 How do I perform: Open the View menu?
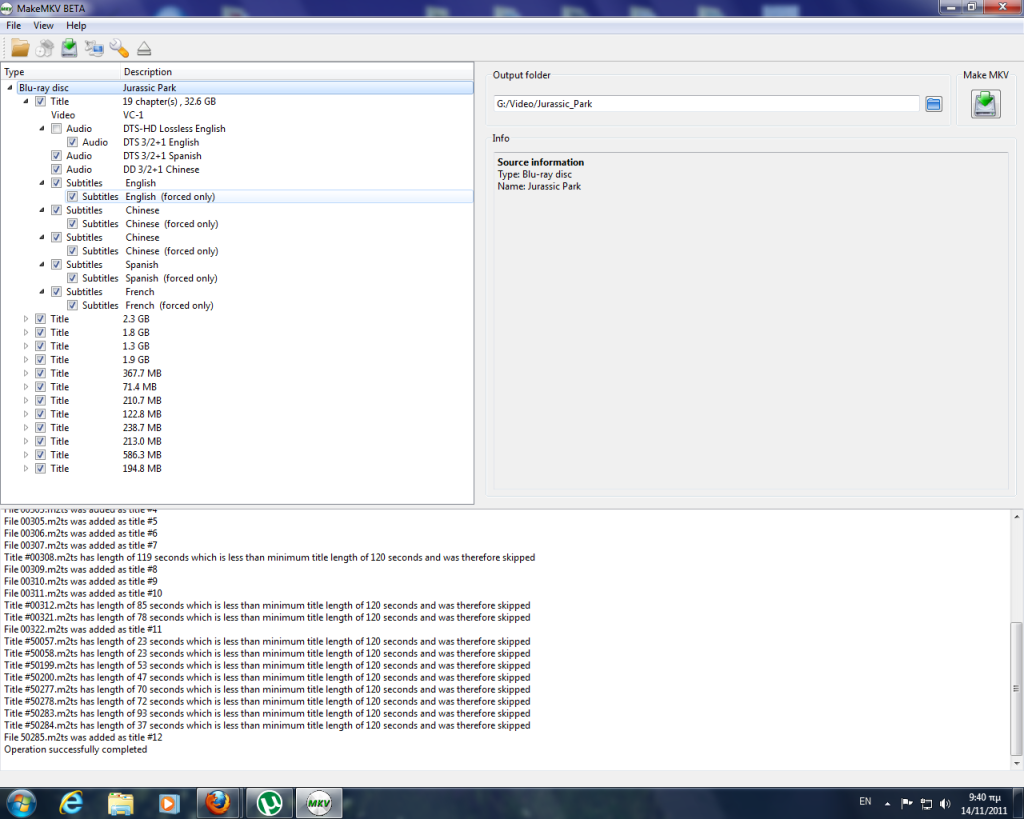click(x=44, y=25)
